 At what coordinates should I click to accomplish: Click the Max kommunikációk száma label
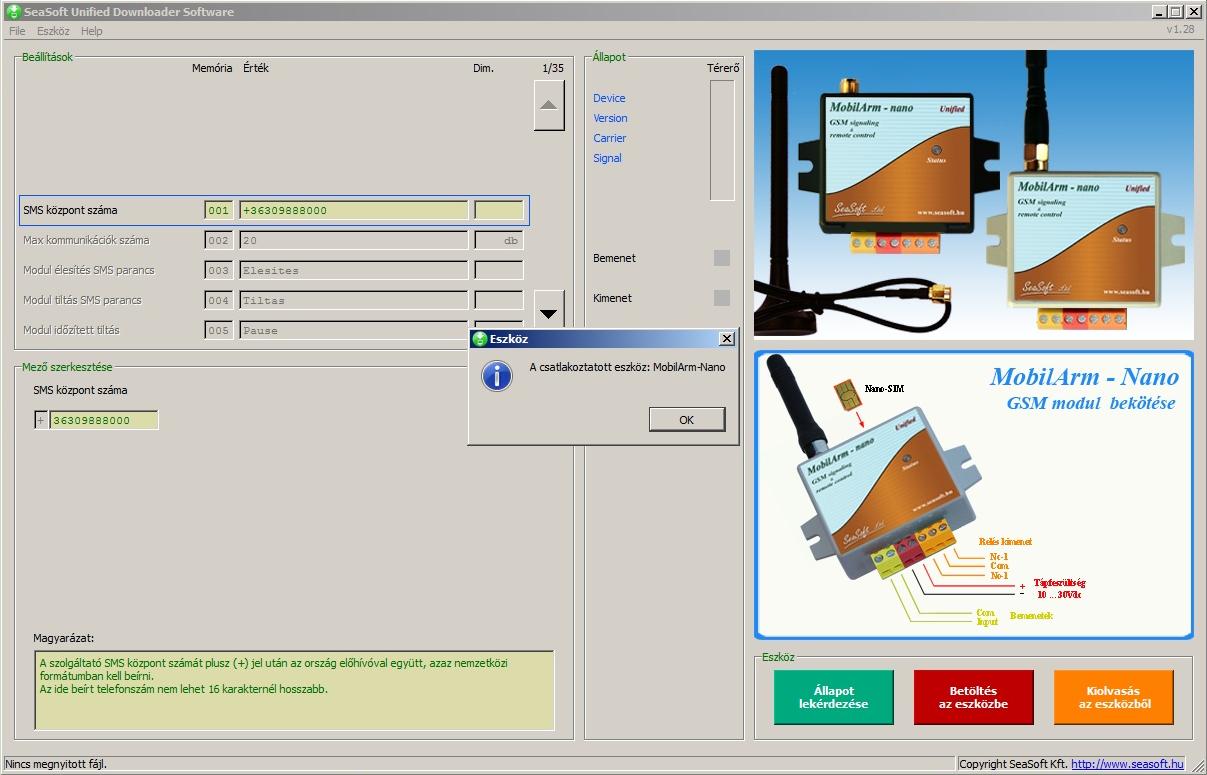86,241
